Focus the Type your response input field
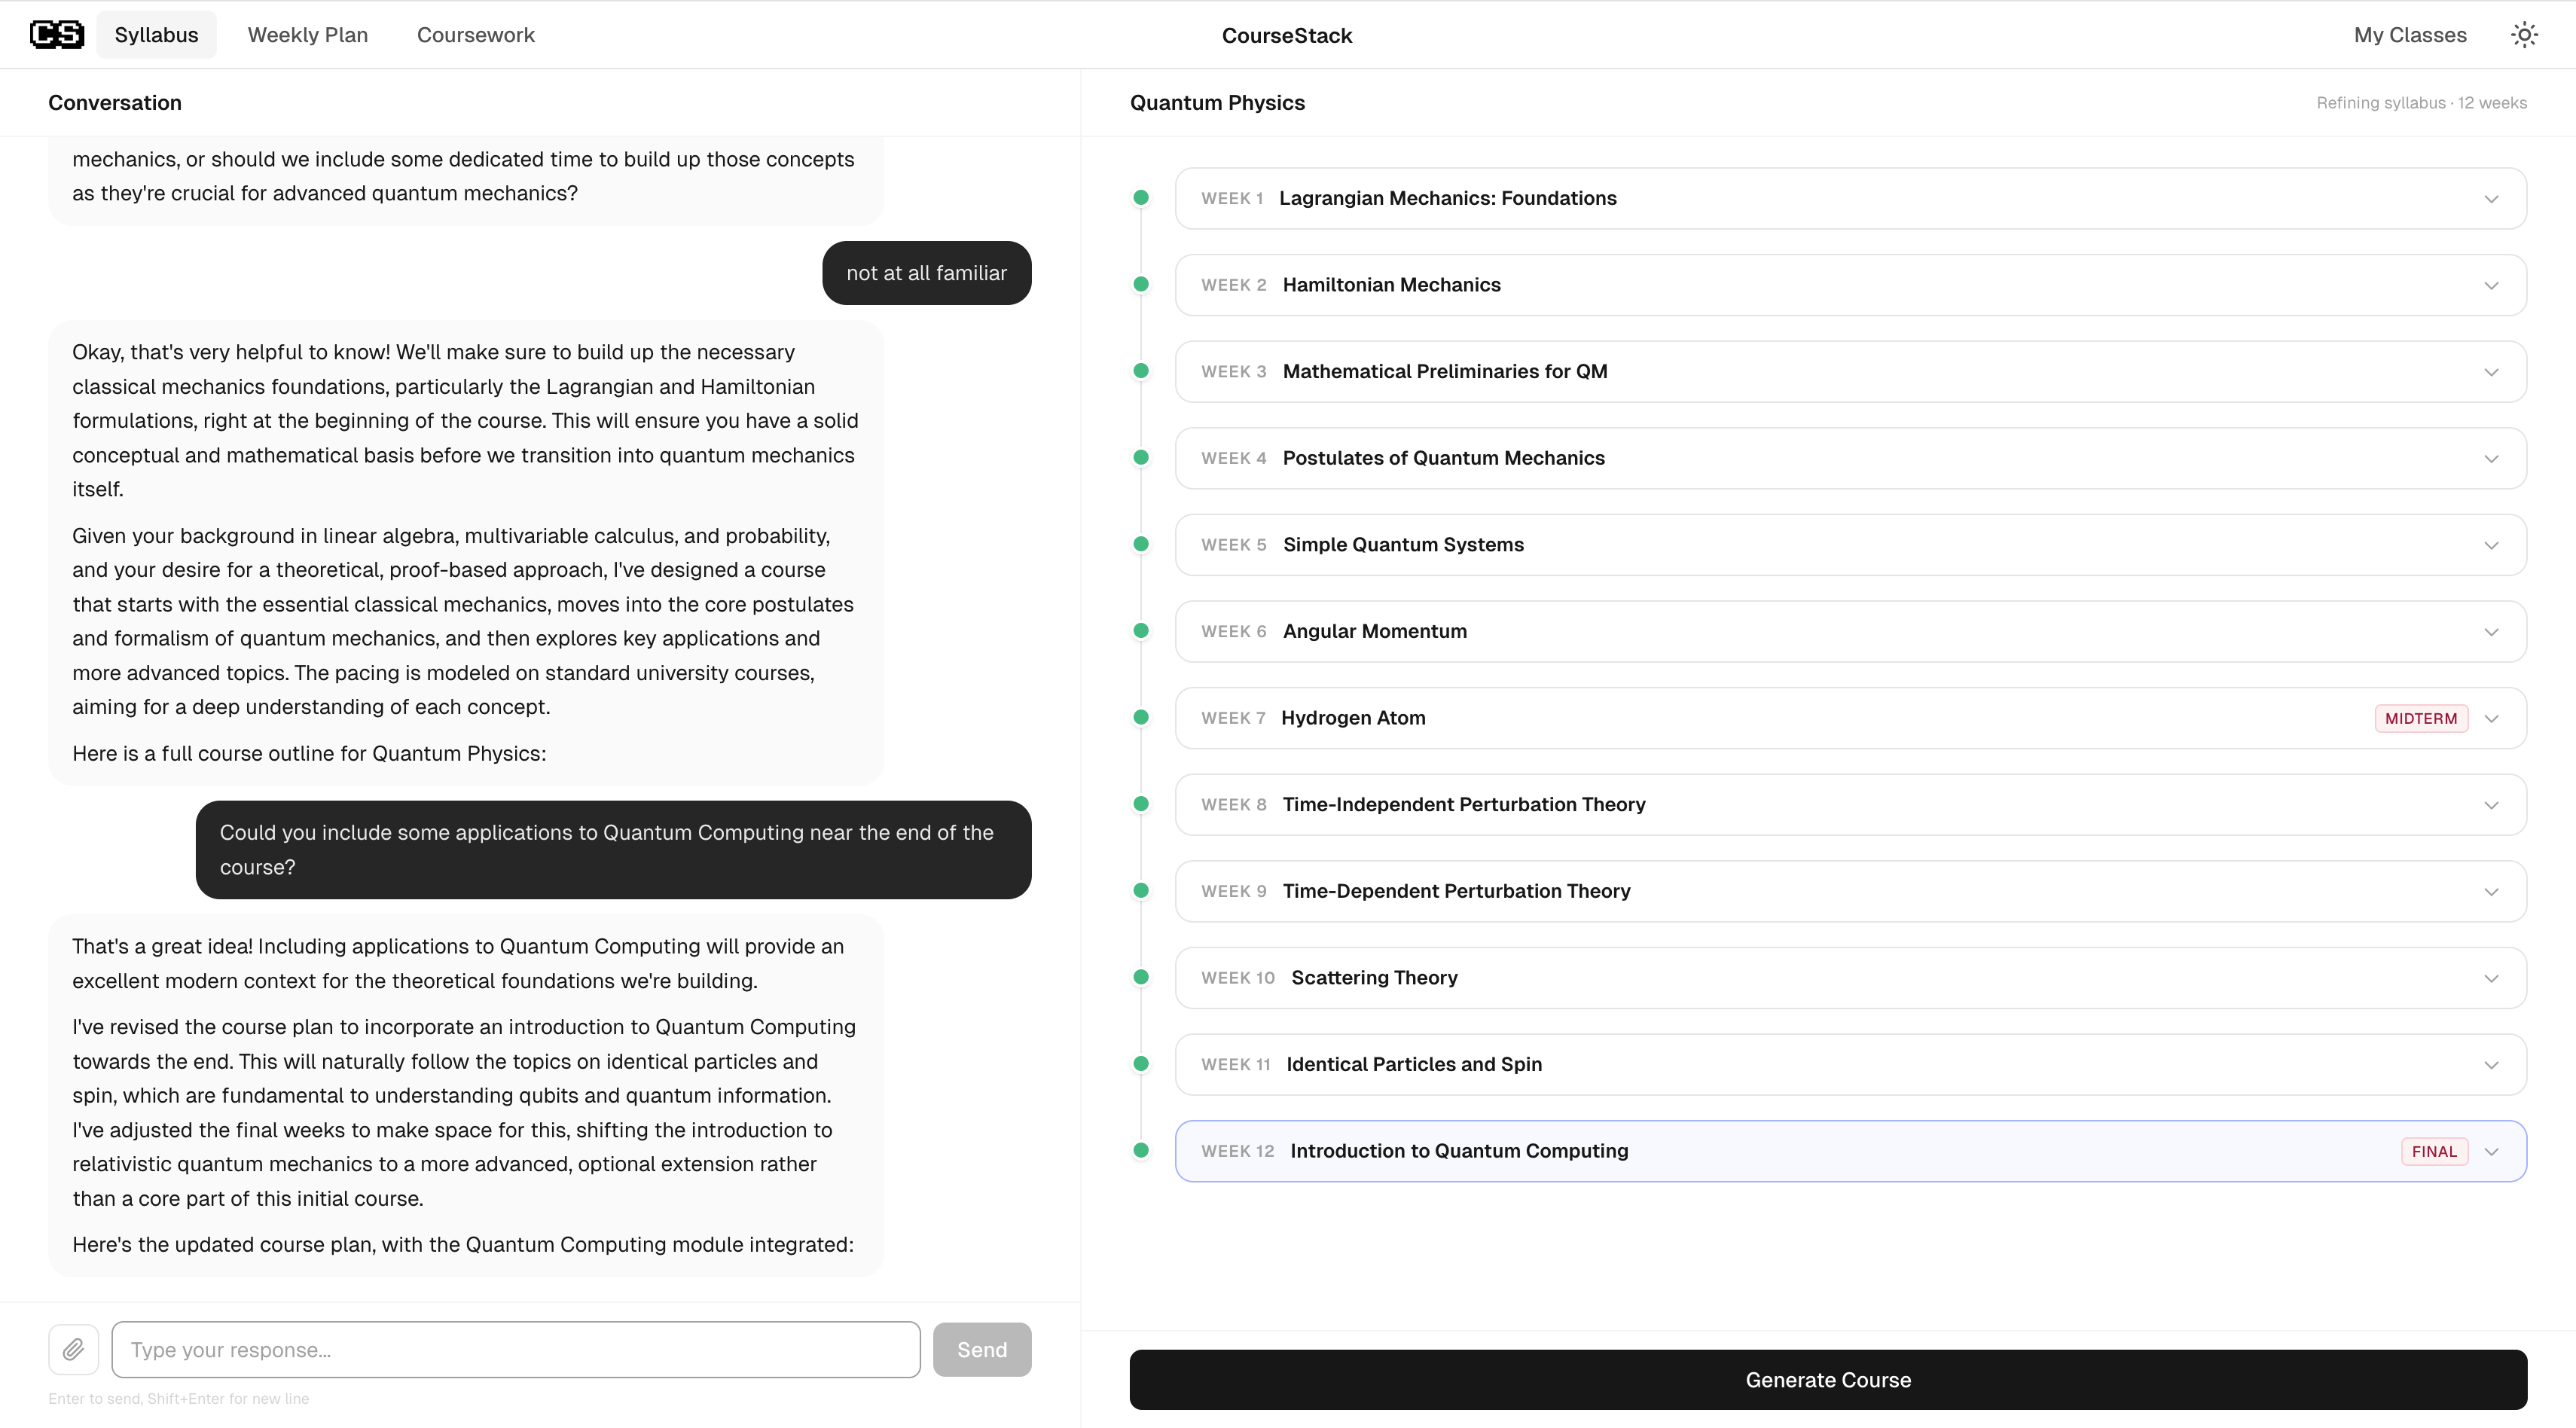The width and height of the screenshot is (2576, 1428). point(515,1349)
